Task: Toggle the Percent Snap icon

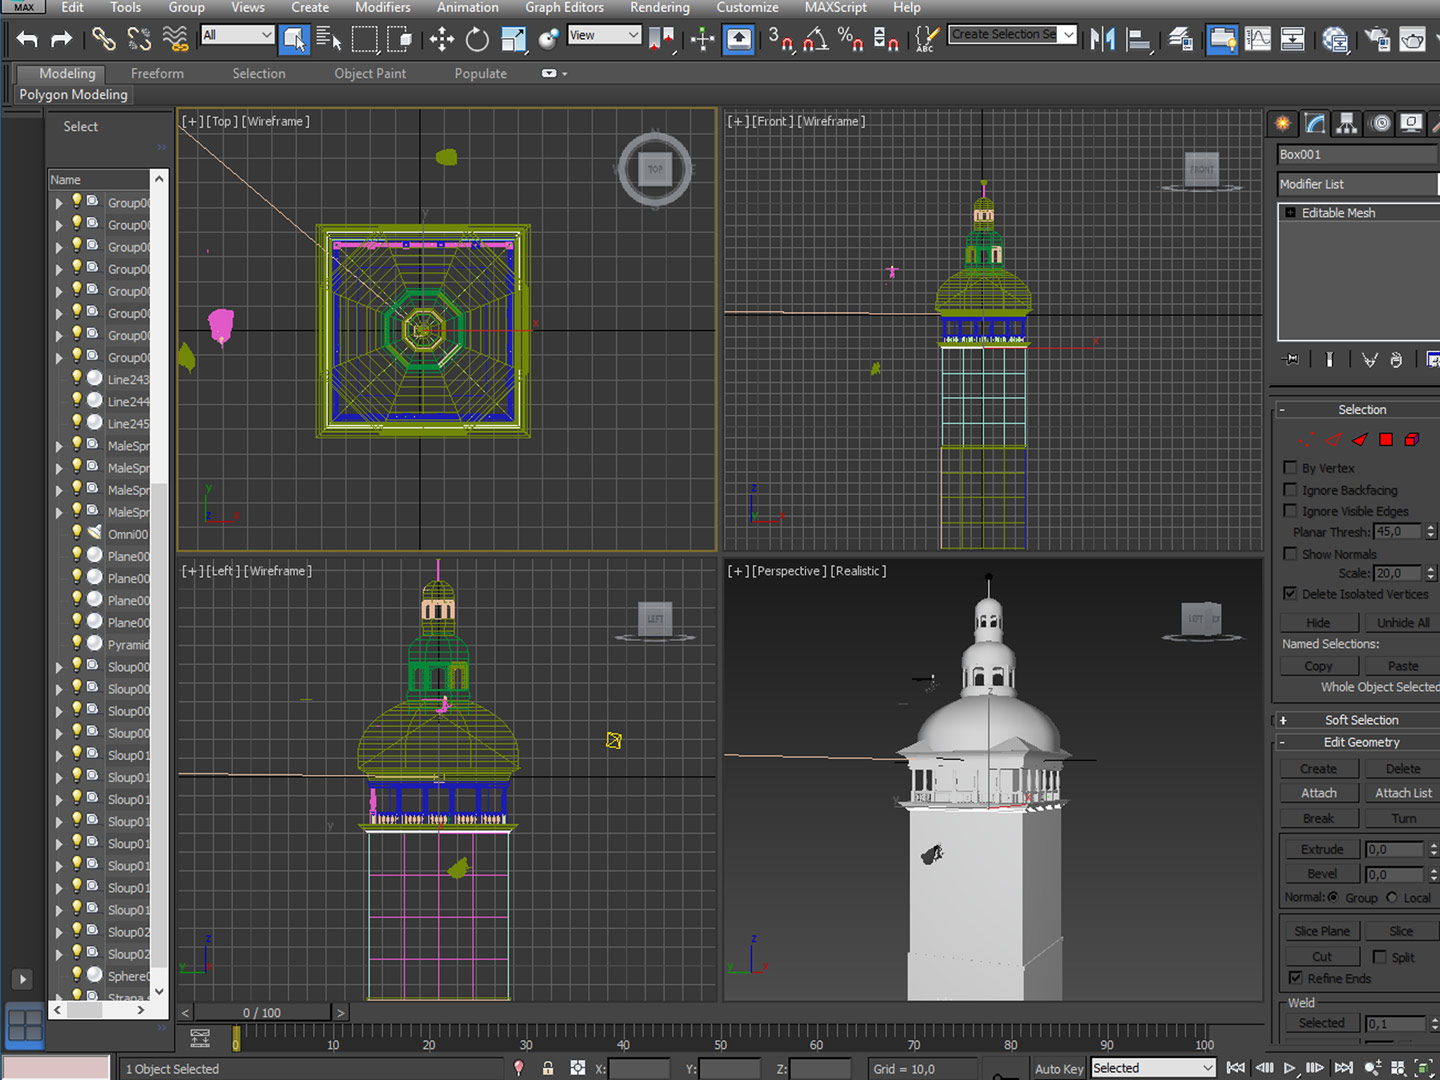Action: pos(851,39)
